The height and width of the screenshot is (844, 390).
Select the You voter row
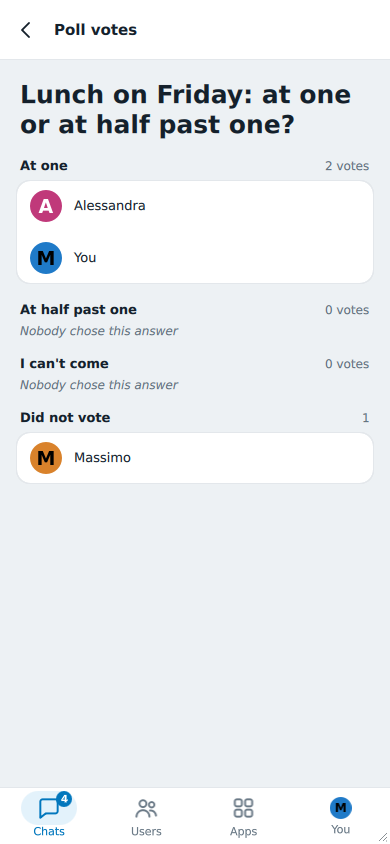(195, 258)
